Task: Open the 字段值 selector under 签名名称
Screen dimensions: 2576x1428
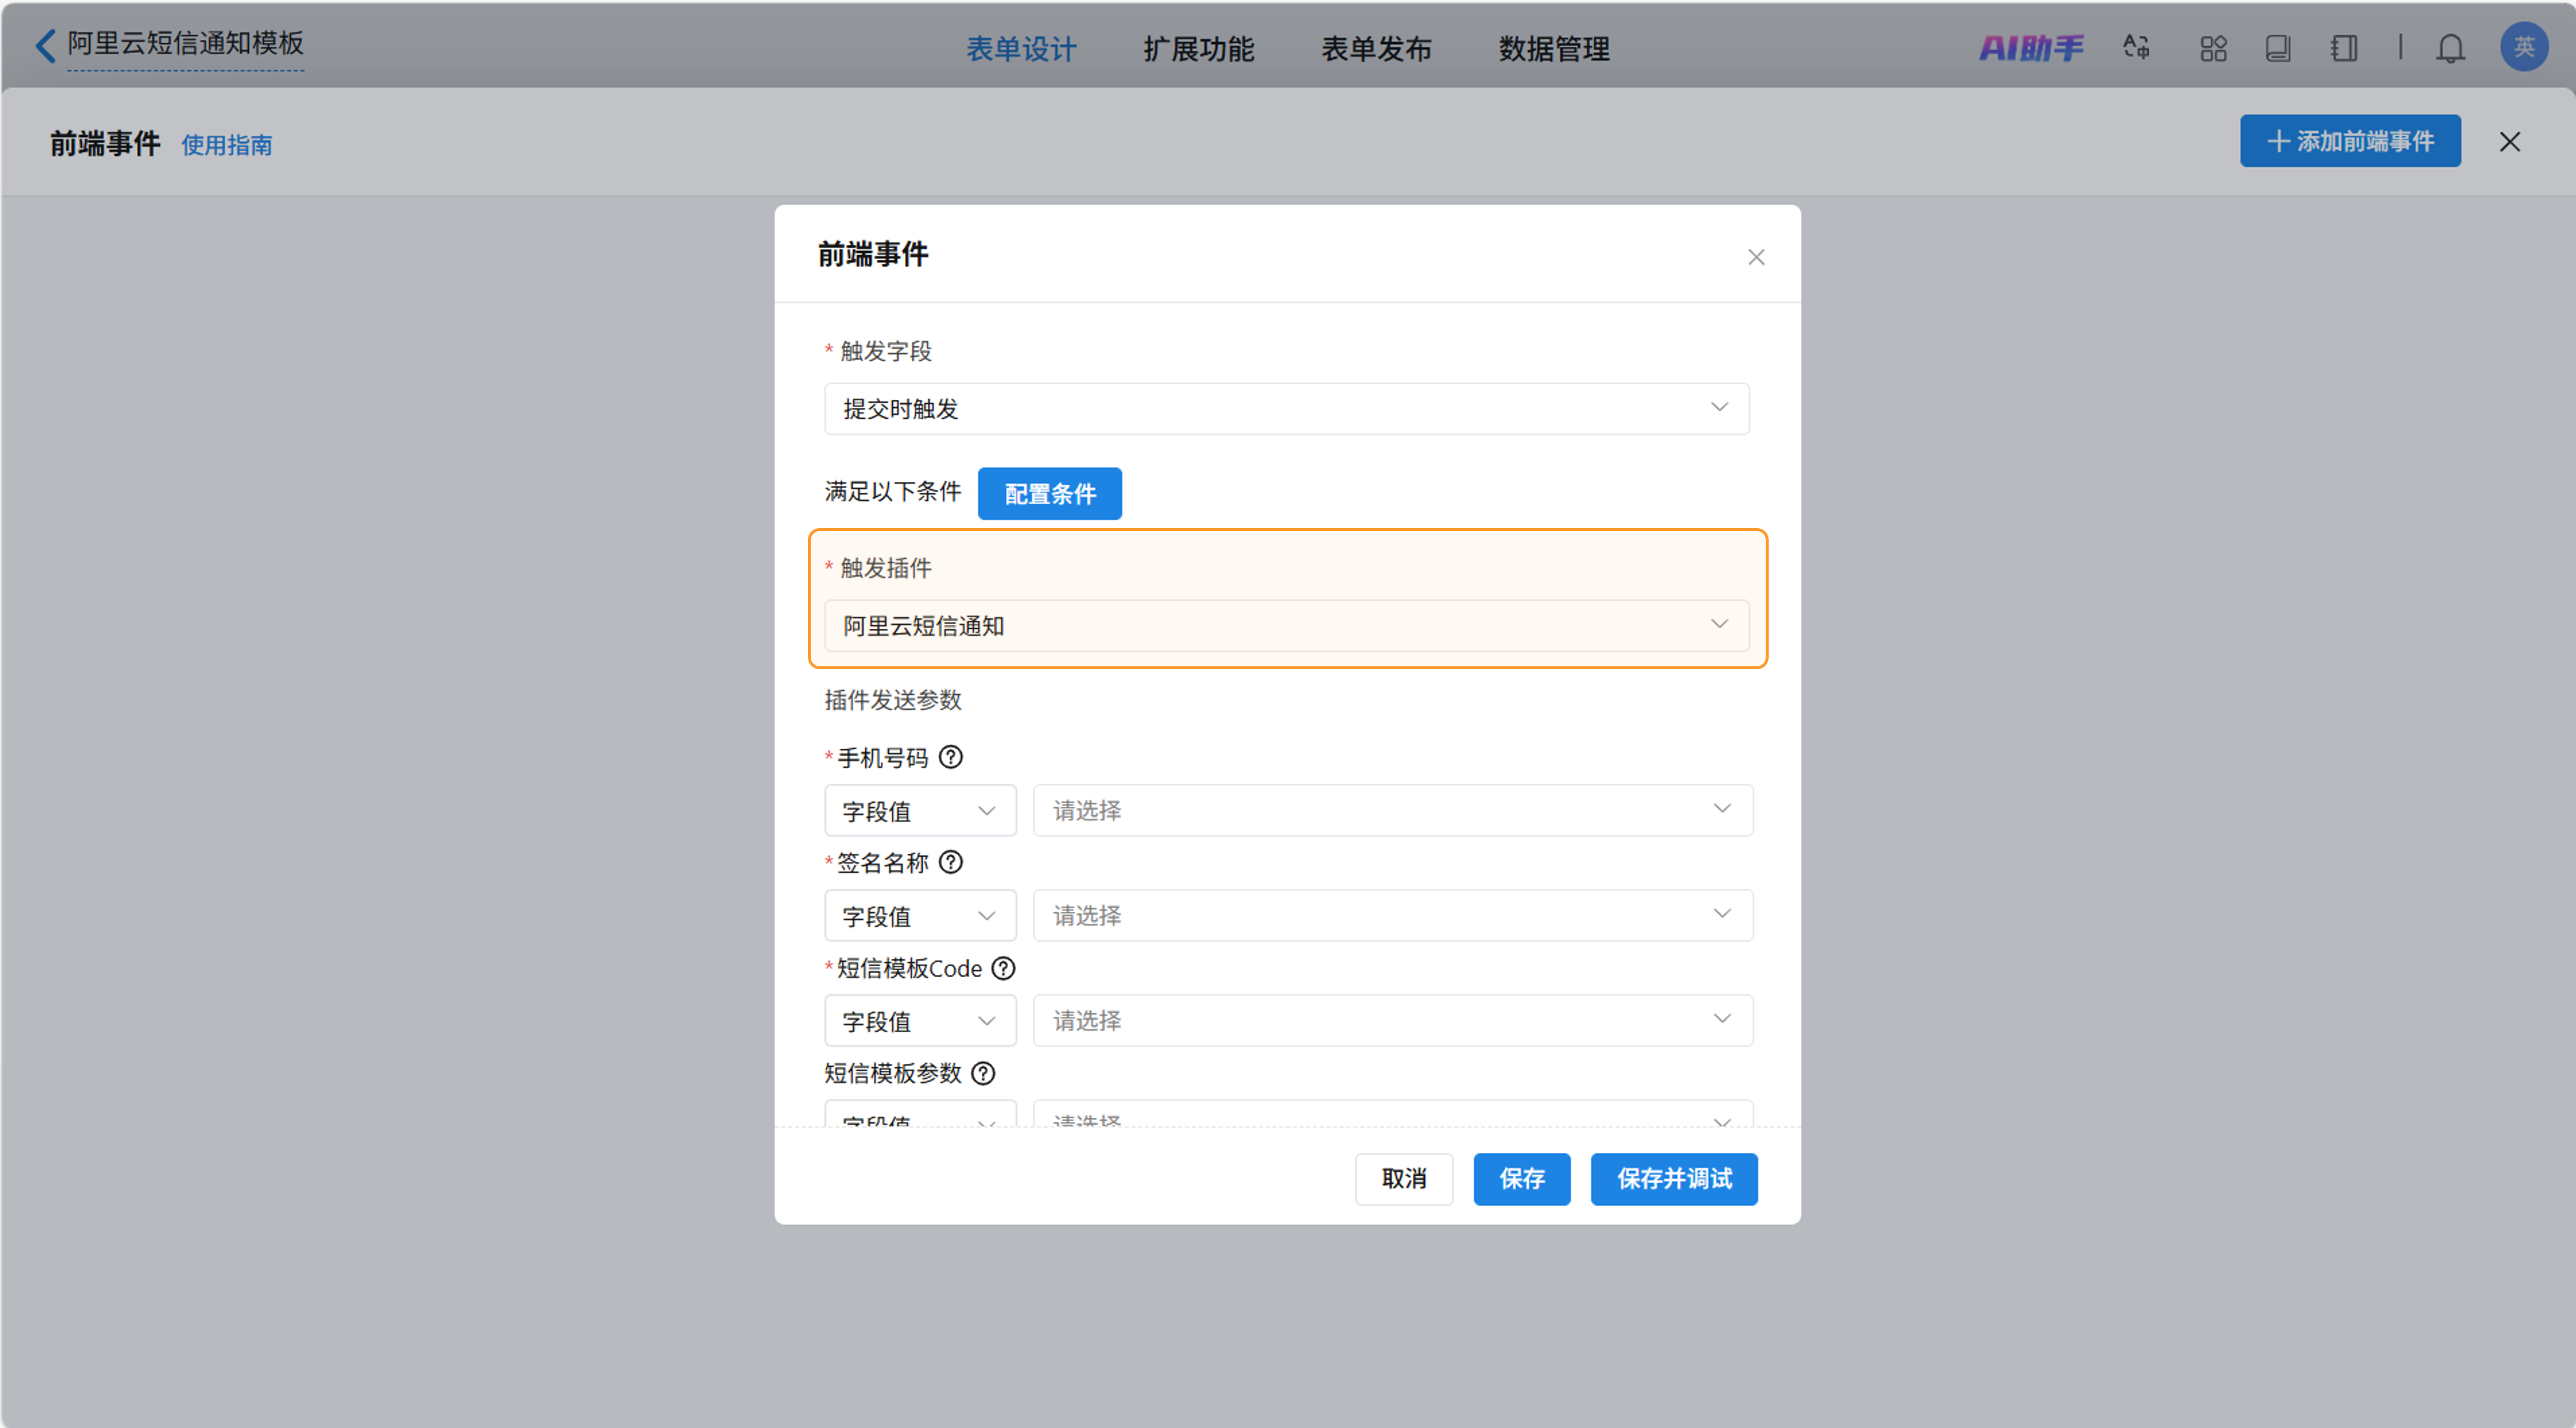Action: pos(919,915)
